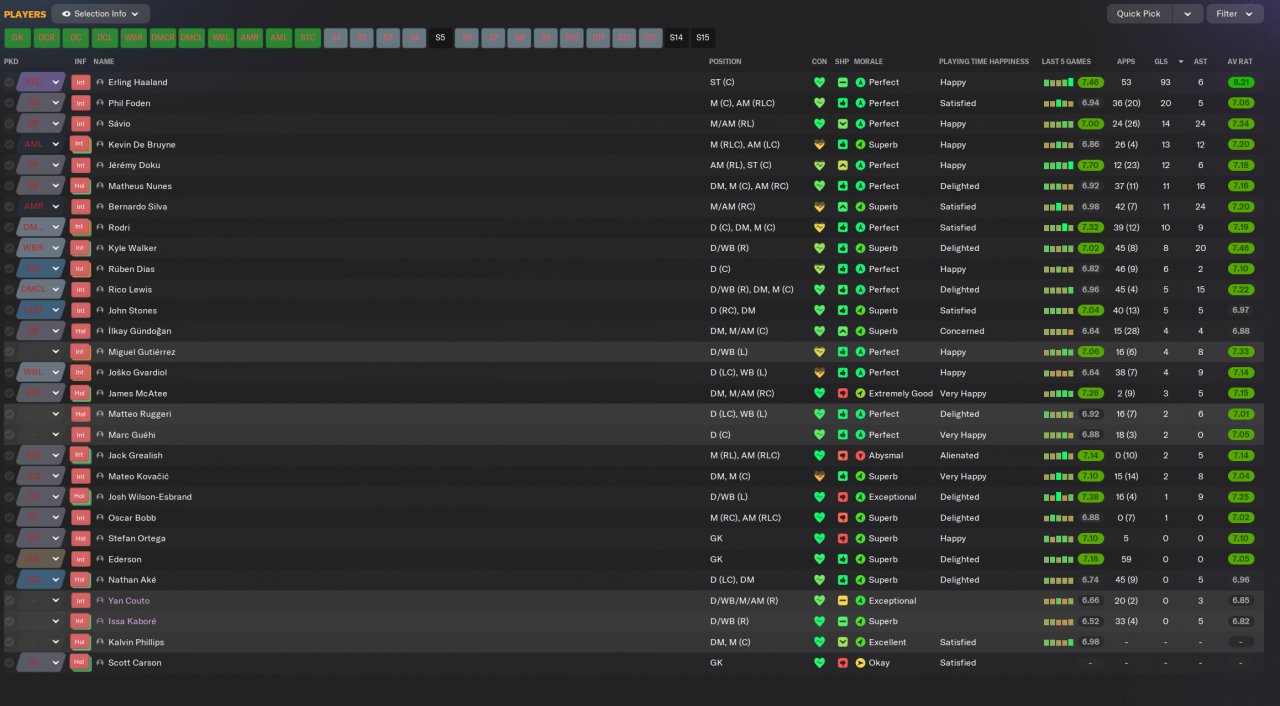Select the S5 substitute slot
Screen dimensions: 1280x706
point(440,38)
